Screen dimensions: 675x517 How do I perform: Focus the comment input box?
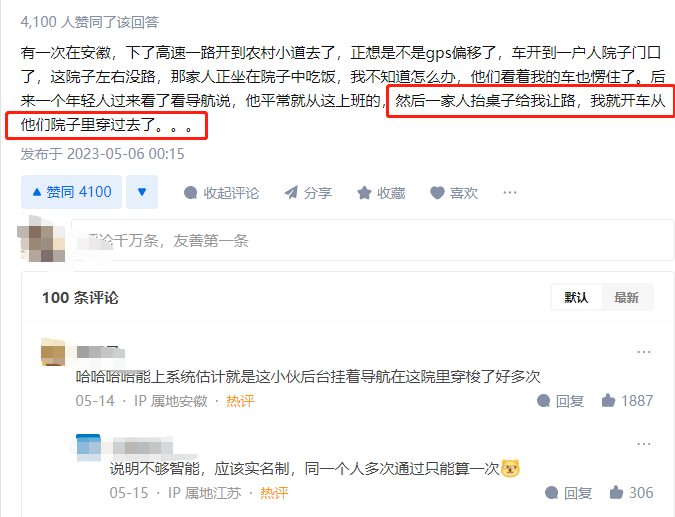tap(373, 240)
